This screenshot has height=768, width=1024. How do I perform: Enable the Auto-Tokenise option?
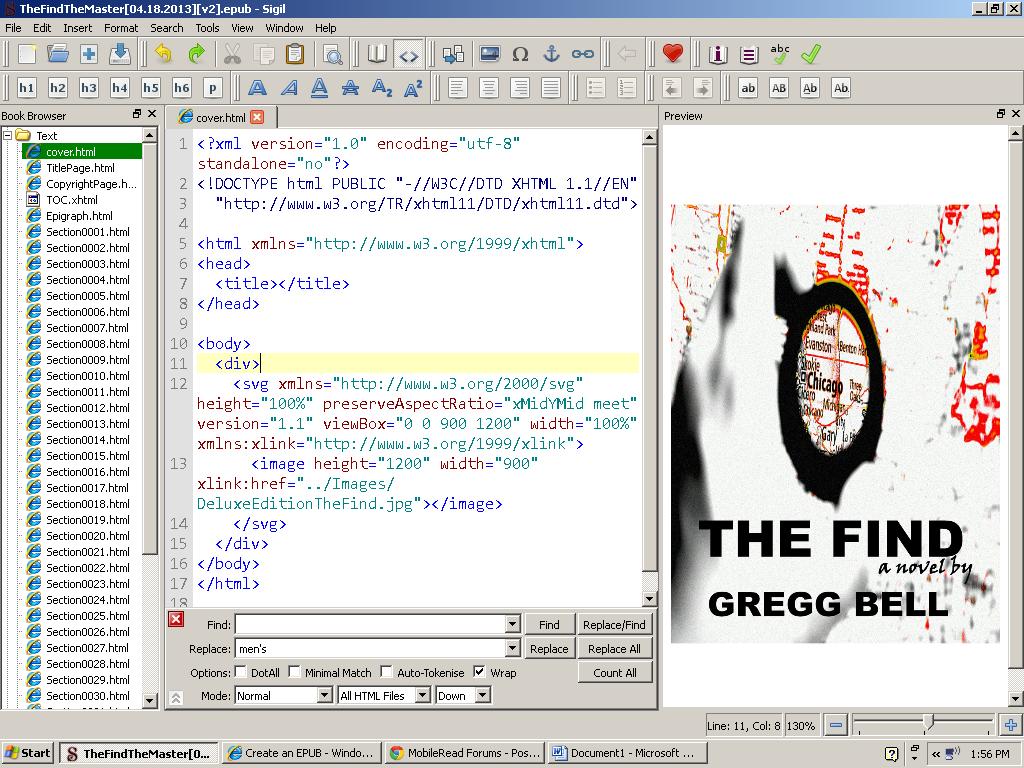[x=387, y=672]
